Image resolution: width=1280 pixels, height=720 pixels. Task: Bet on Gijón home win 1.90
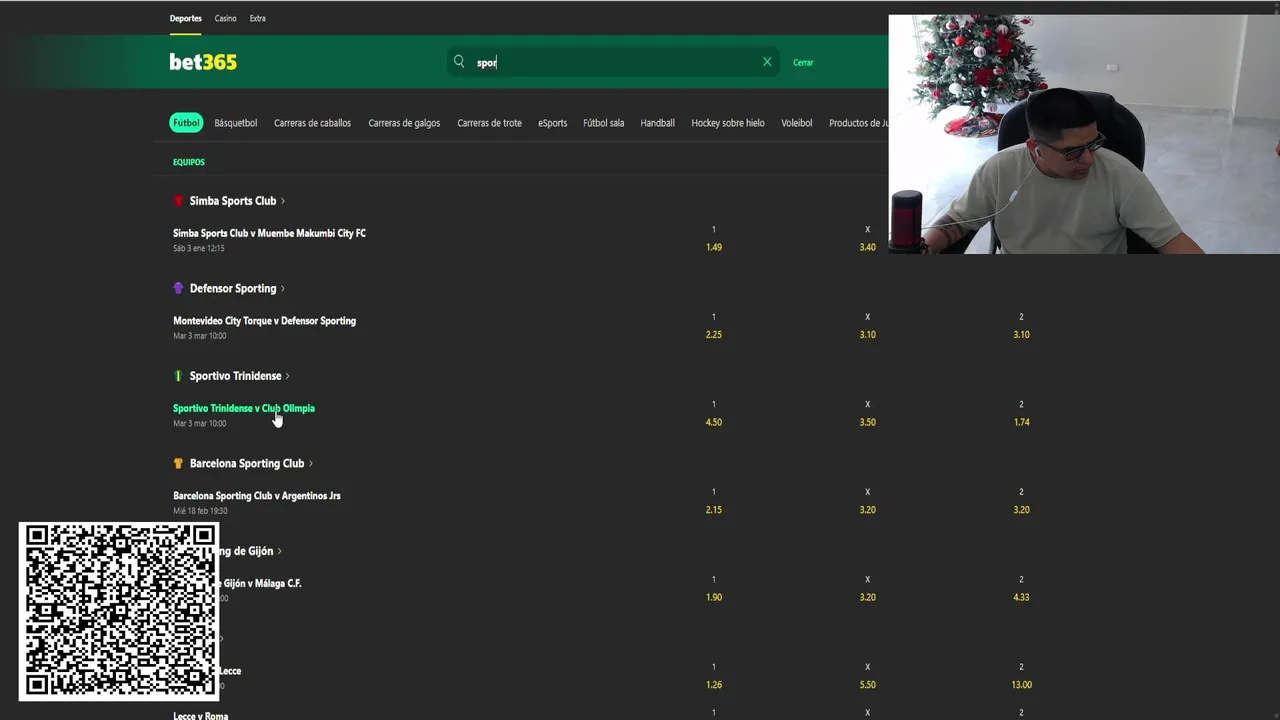(x=714, y=597)
